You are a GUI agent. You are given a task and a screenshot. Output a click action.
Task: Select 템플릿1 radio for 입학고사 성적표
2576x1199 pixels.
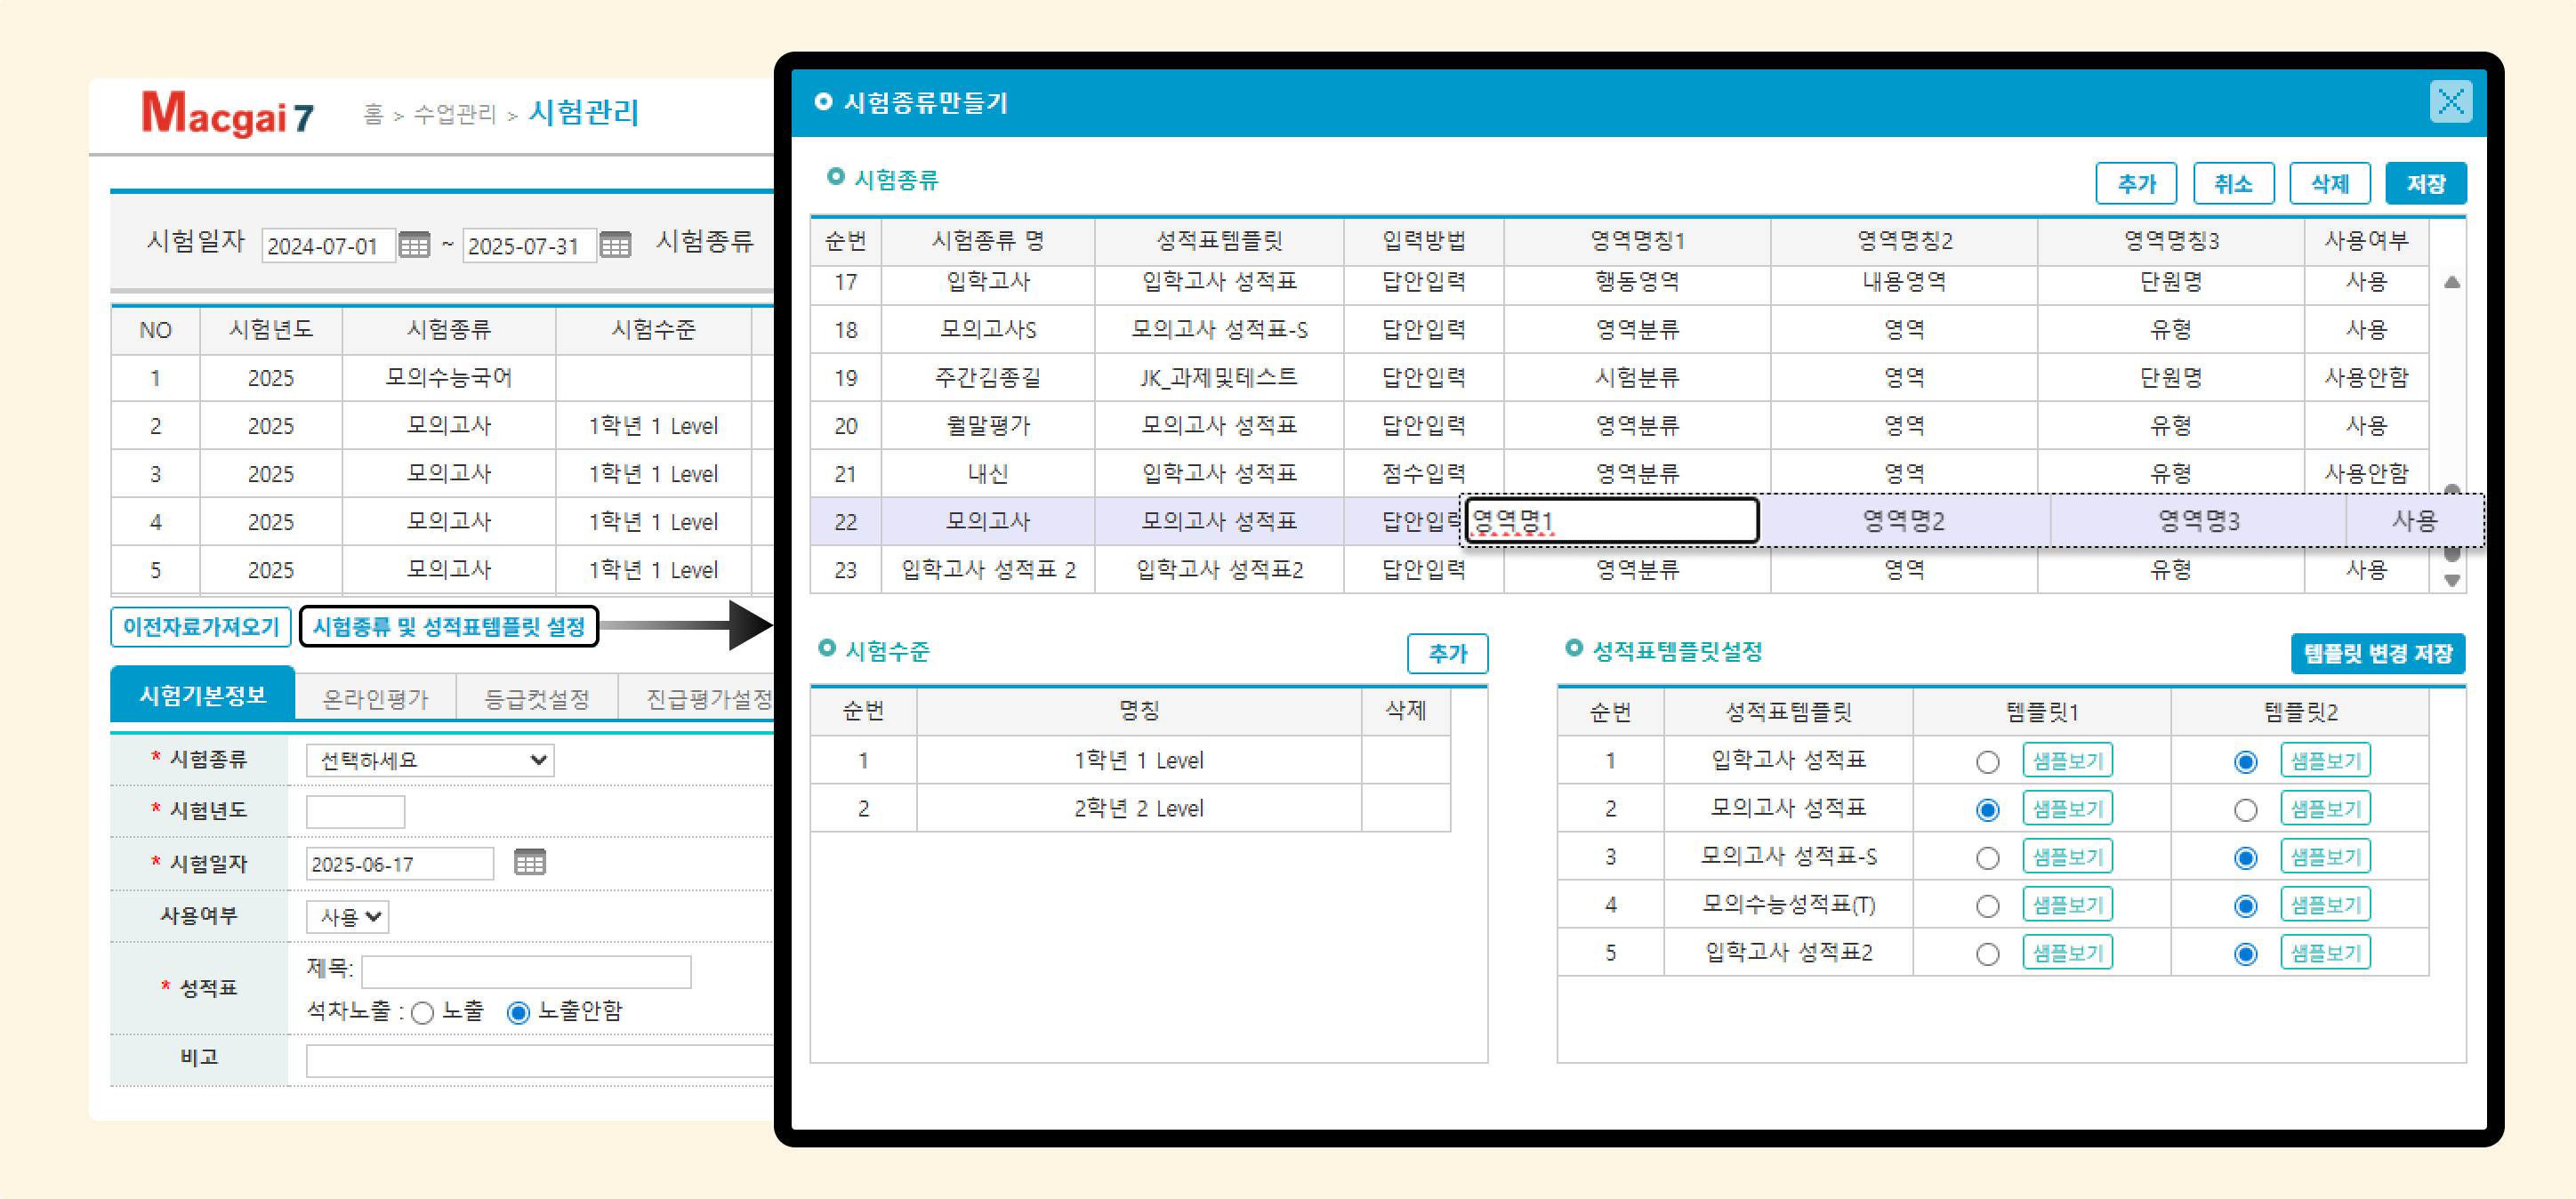(1987, 762)
